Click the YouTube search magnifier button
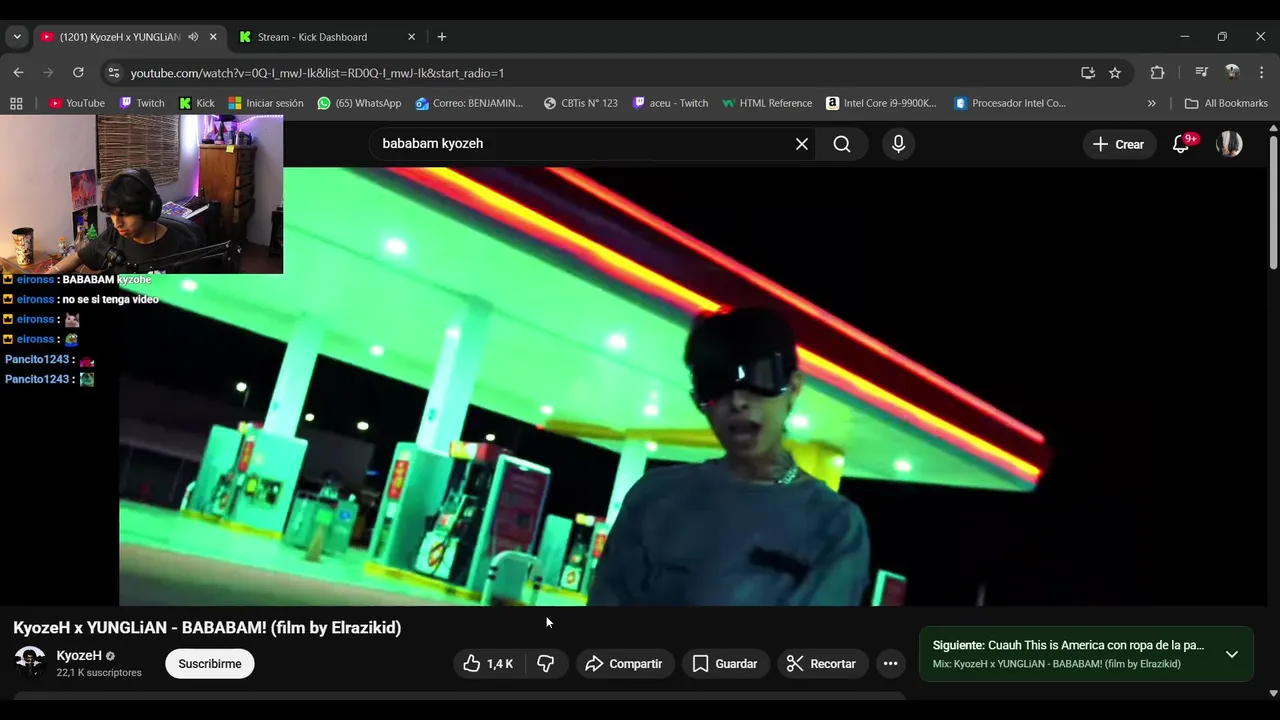Viewport: 1280px width, 720px height. (x=842, y=144)
